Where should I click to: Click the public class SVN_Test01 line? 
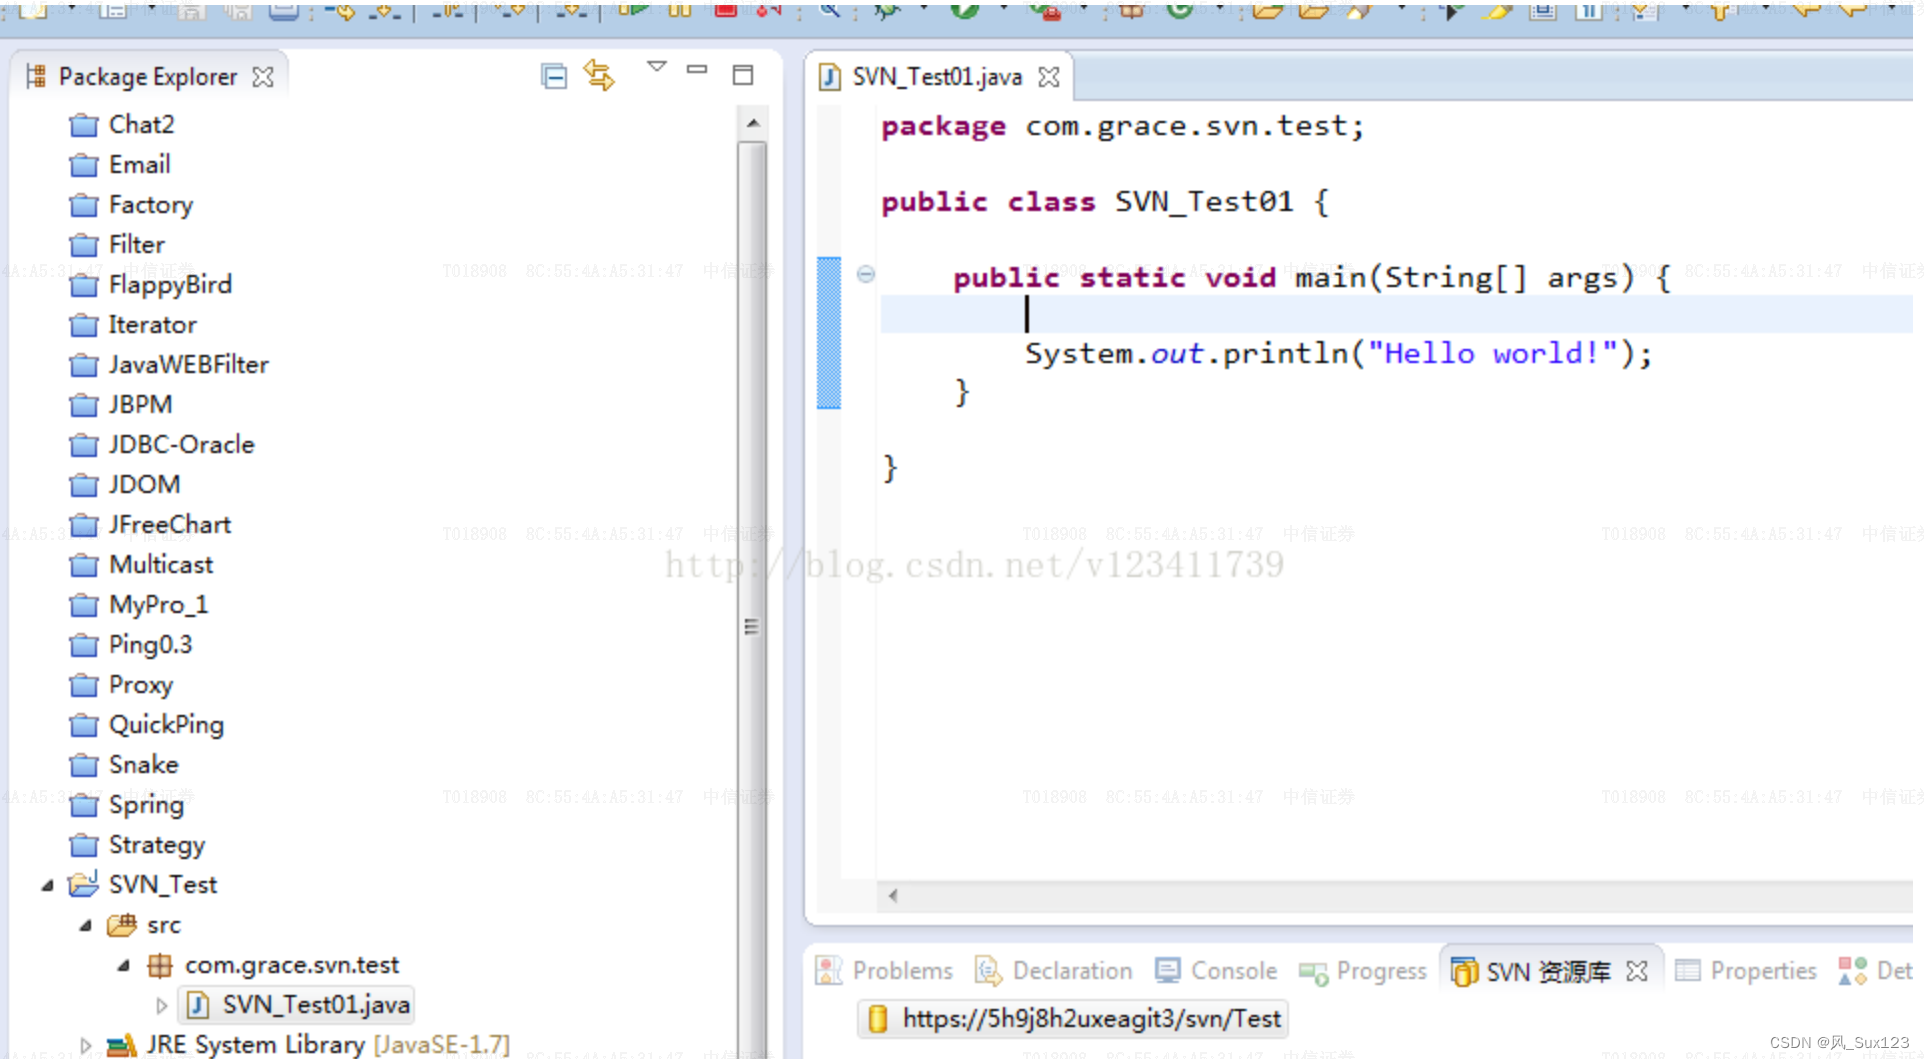pyautogui.click(x=1105, y=202)
